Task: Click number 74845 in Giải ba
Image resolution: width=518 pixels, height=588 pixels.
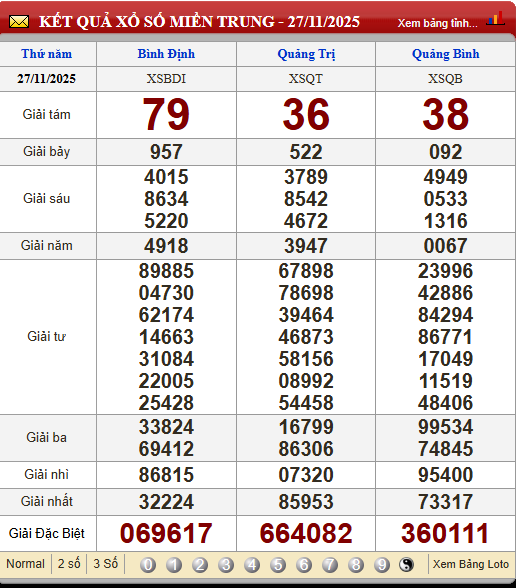Action: [x=446, y=449]
